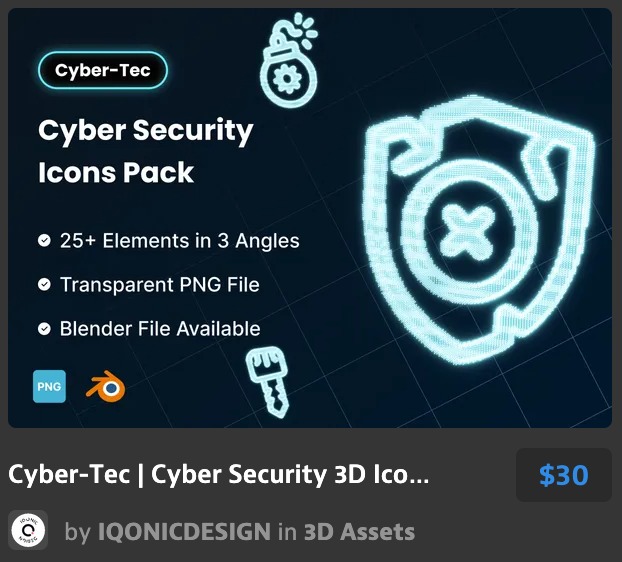Click checkmark beside Blender File Available
622x562 pixels.
(x=44, y=328)
